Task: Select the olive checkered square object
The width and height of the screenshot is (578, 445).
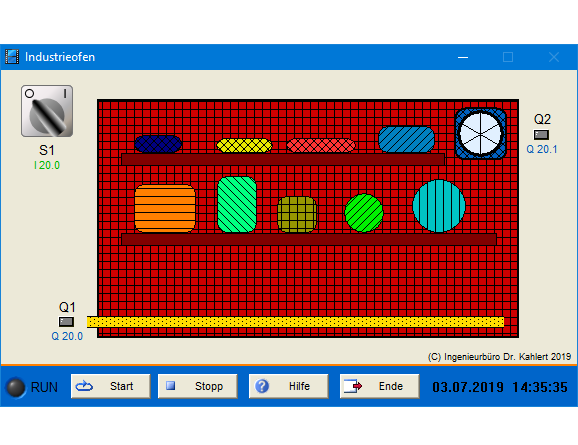Action: tap(297, 214)
